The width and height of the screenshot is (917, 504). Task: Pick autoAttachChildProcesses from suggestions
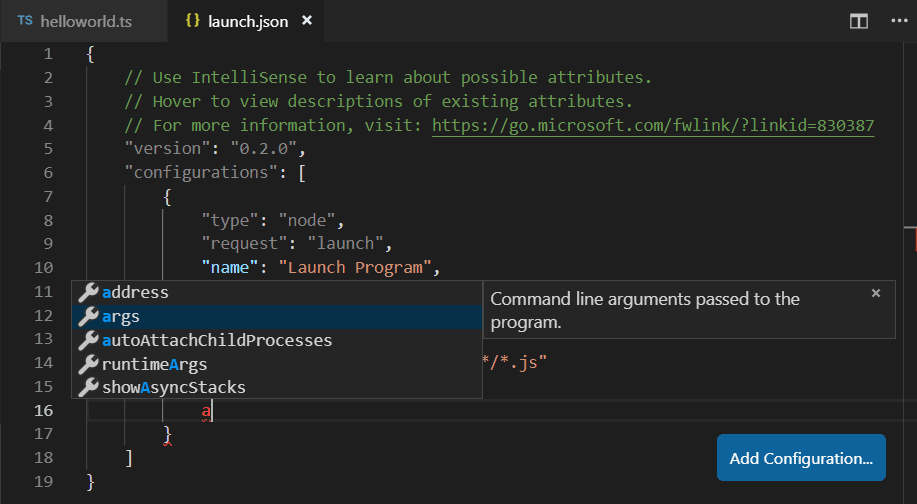217,340
